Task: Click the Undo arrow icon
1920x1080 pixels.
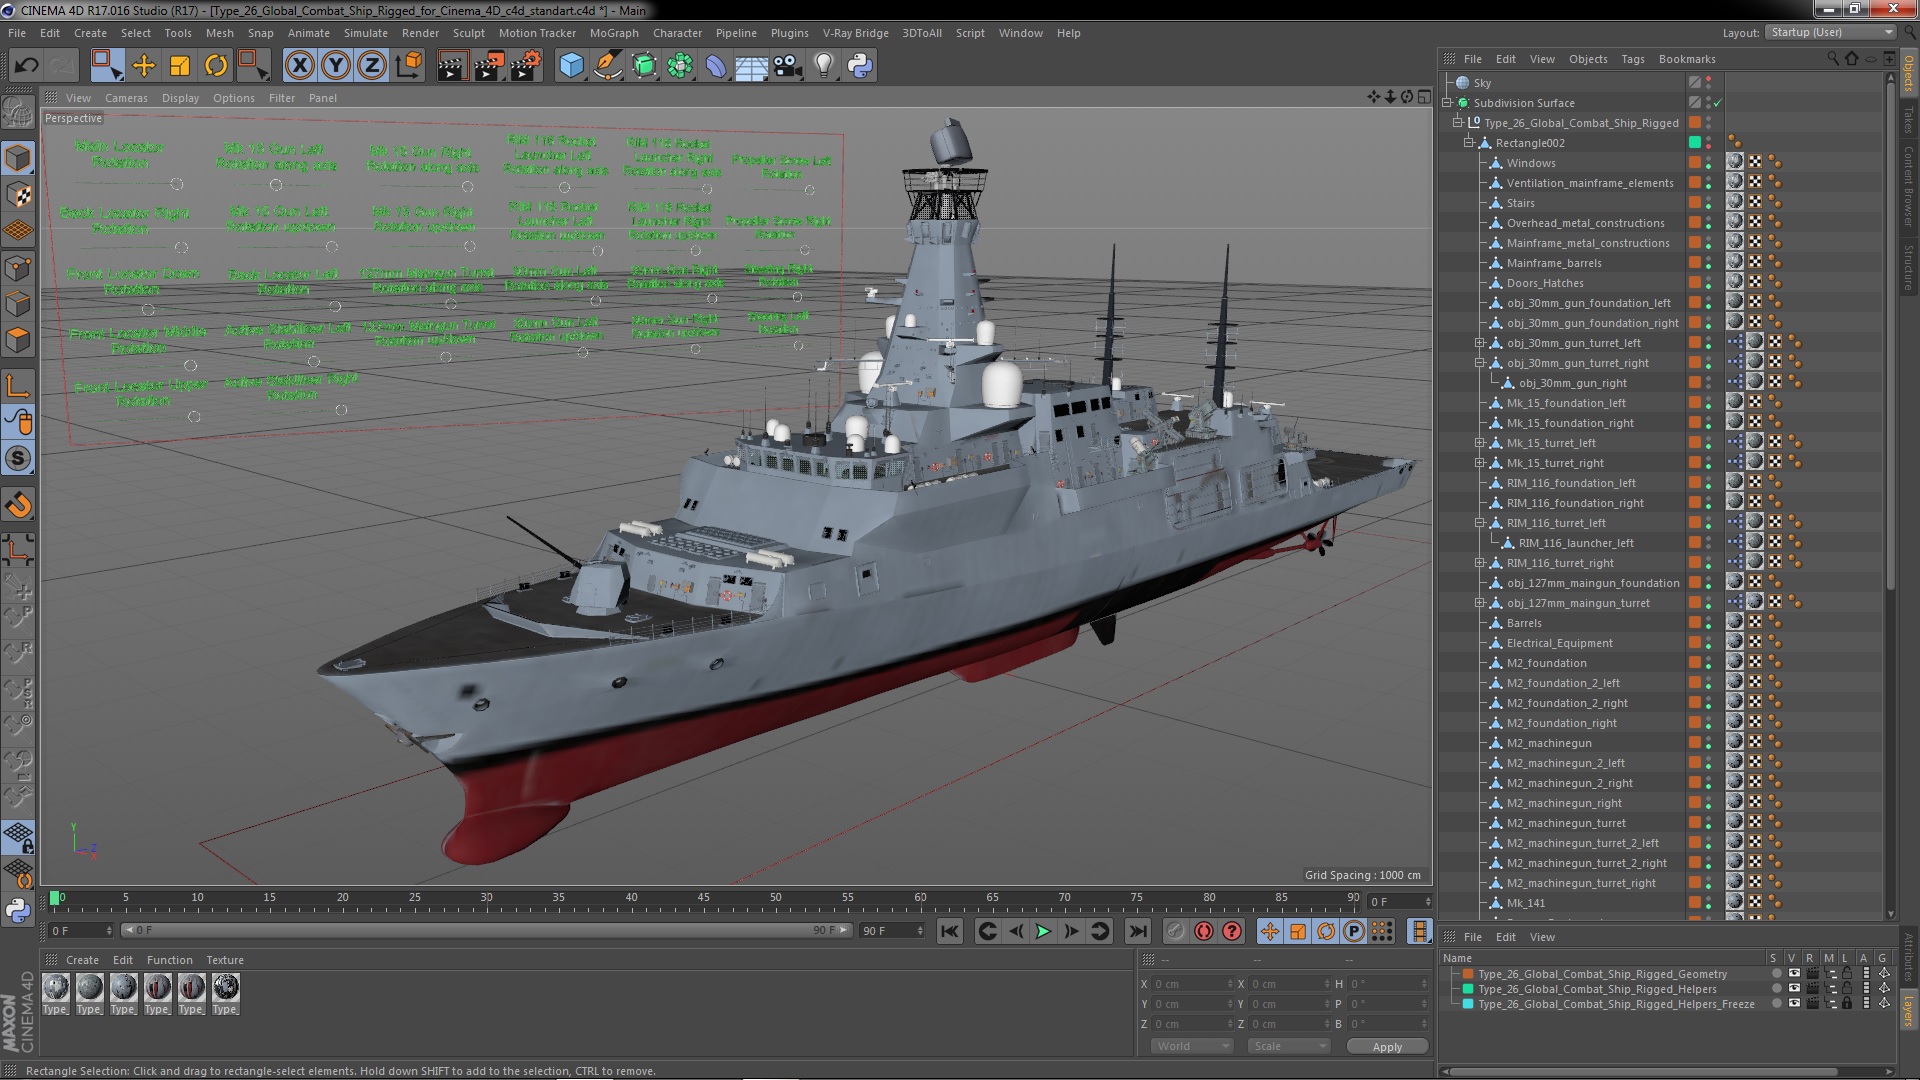Action: (x=26, y=66)
